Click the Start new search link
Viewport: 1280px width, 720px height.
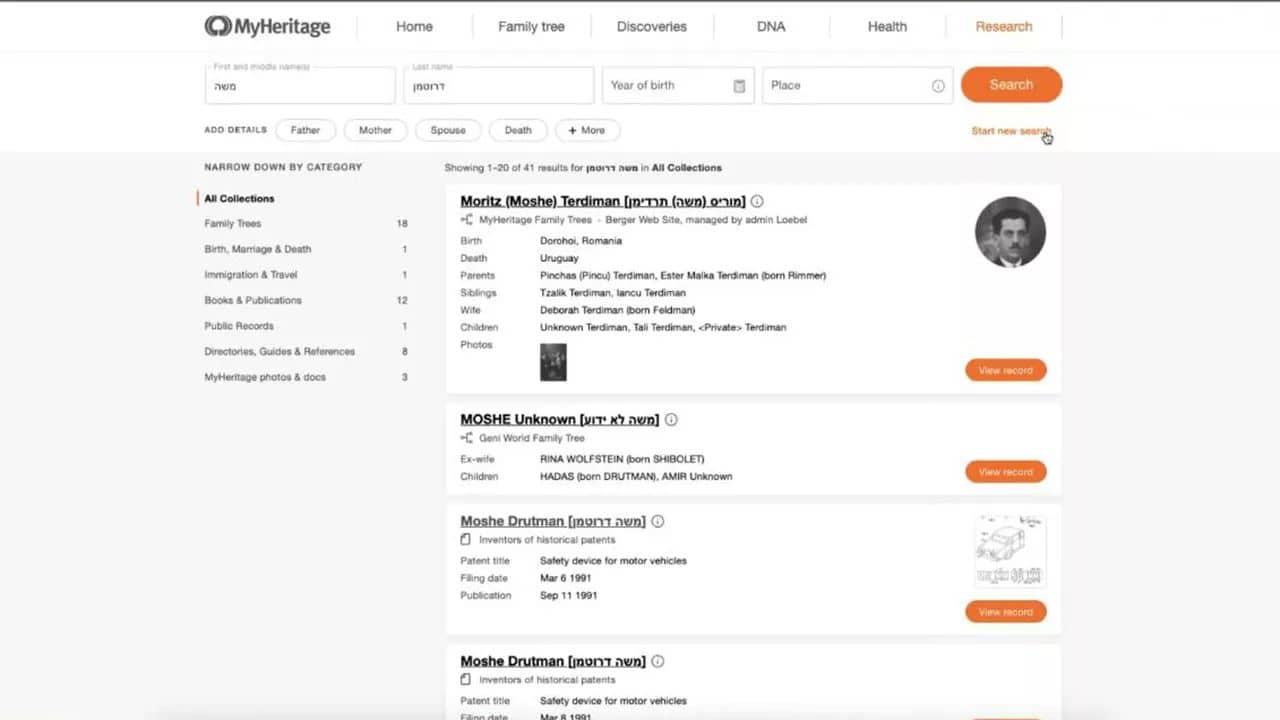(x=1010, y=131)
